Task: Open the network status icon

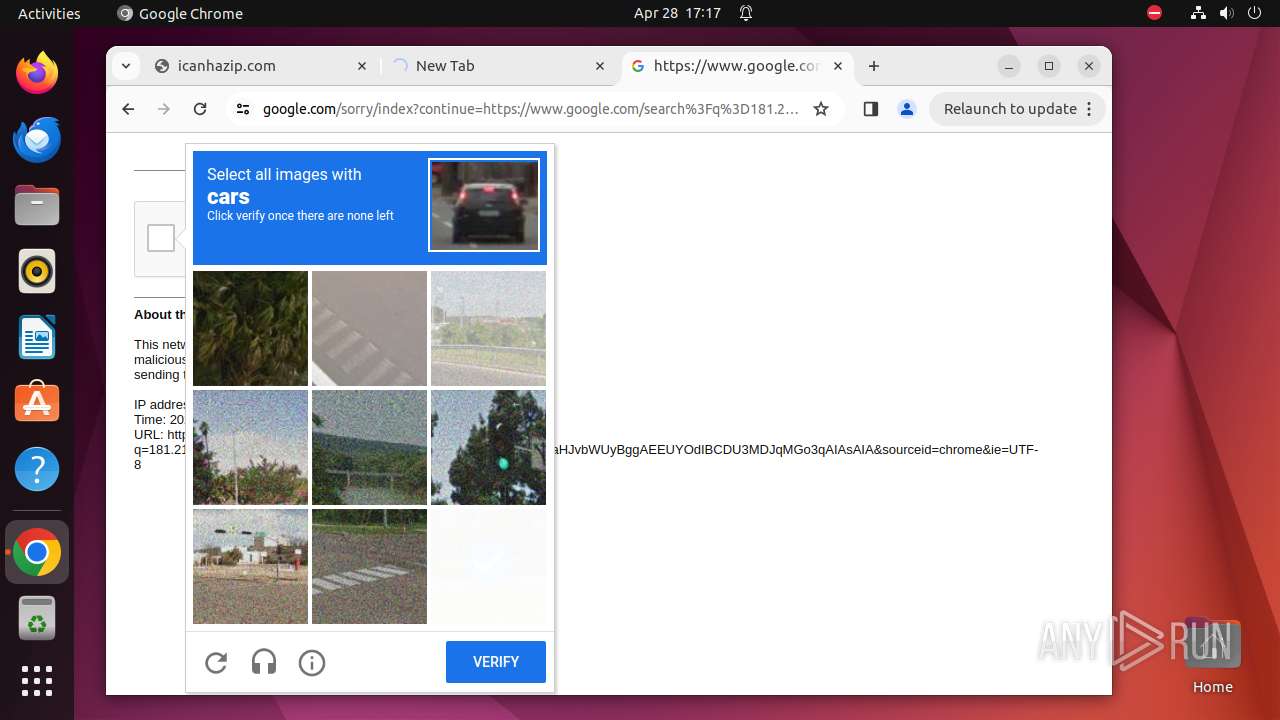Action: coord(1198,13)
